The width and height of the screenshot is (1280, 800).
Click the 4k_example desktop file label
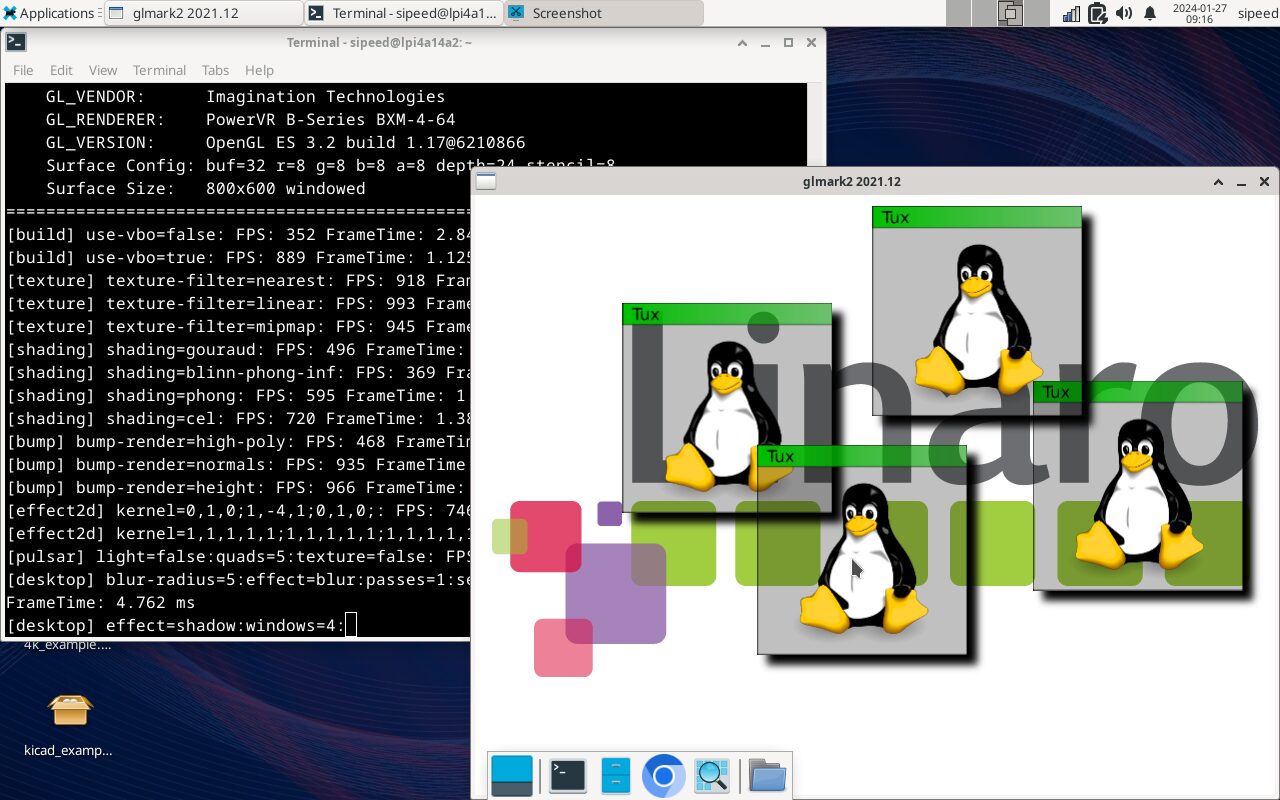click(67, 645)
